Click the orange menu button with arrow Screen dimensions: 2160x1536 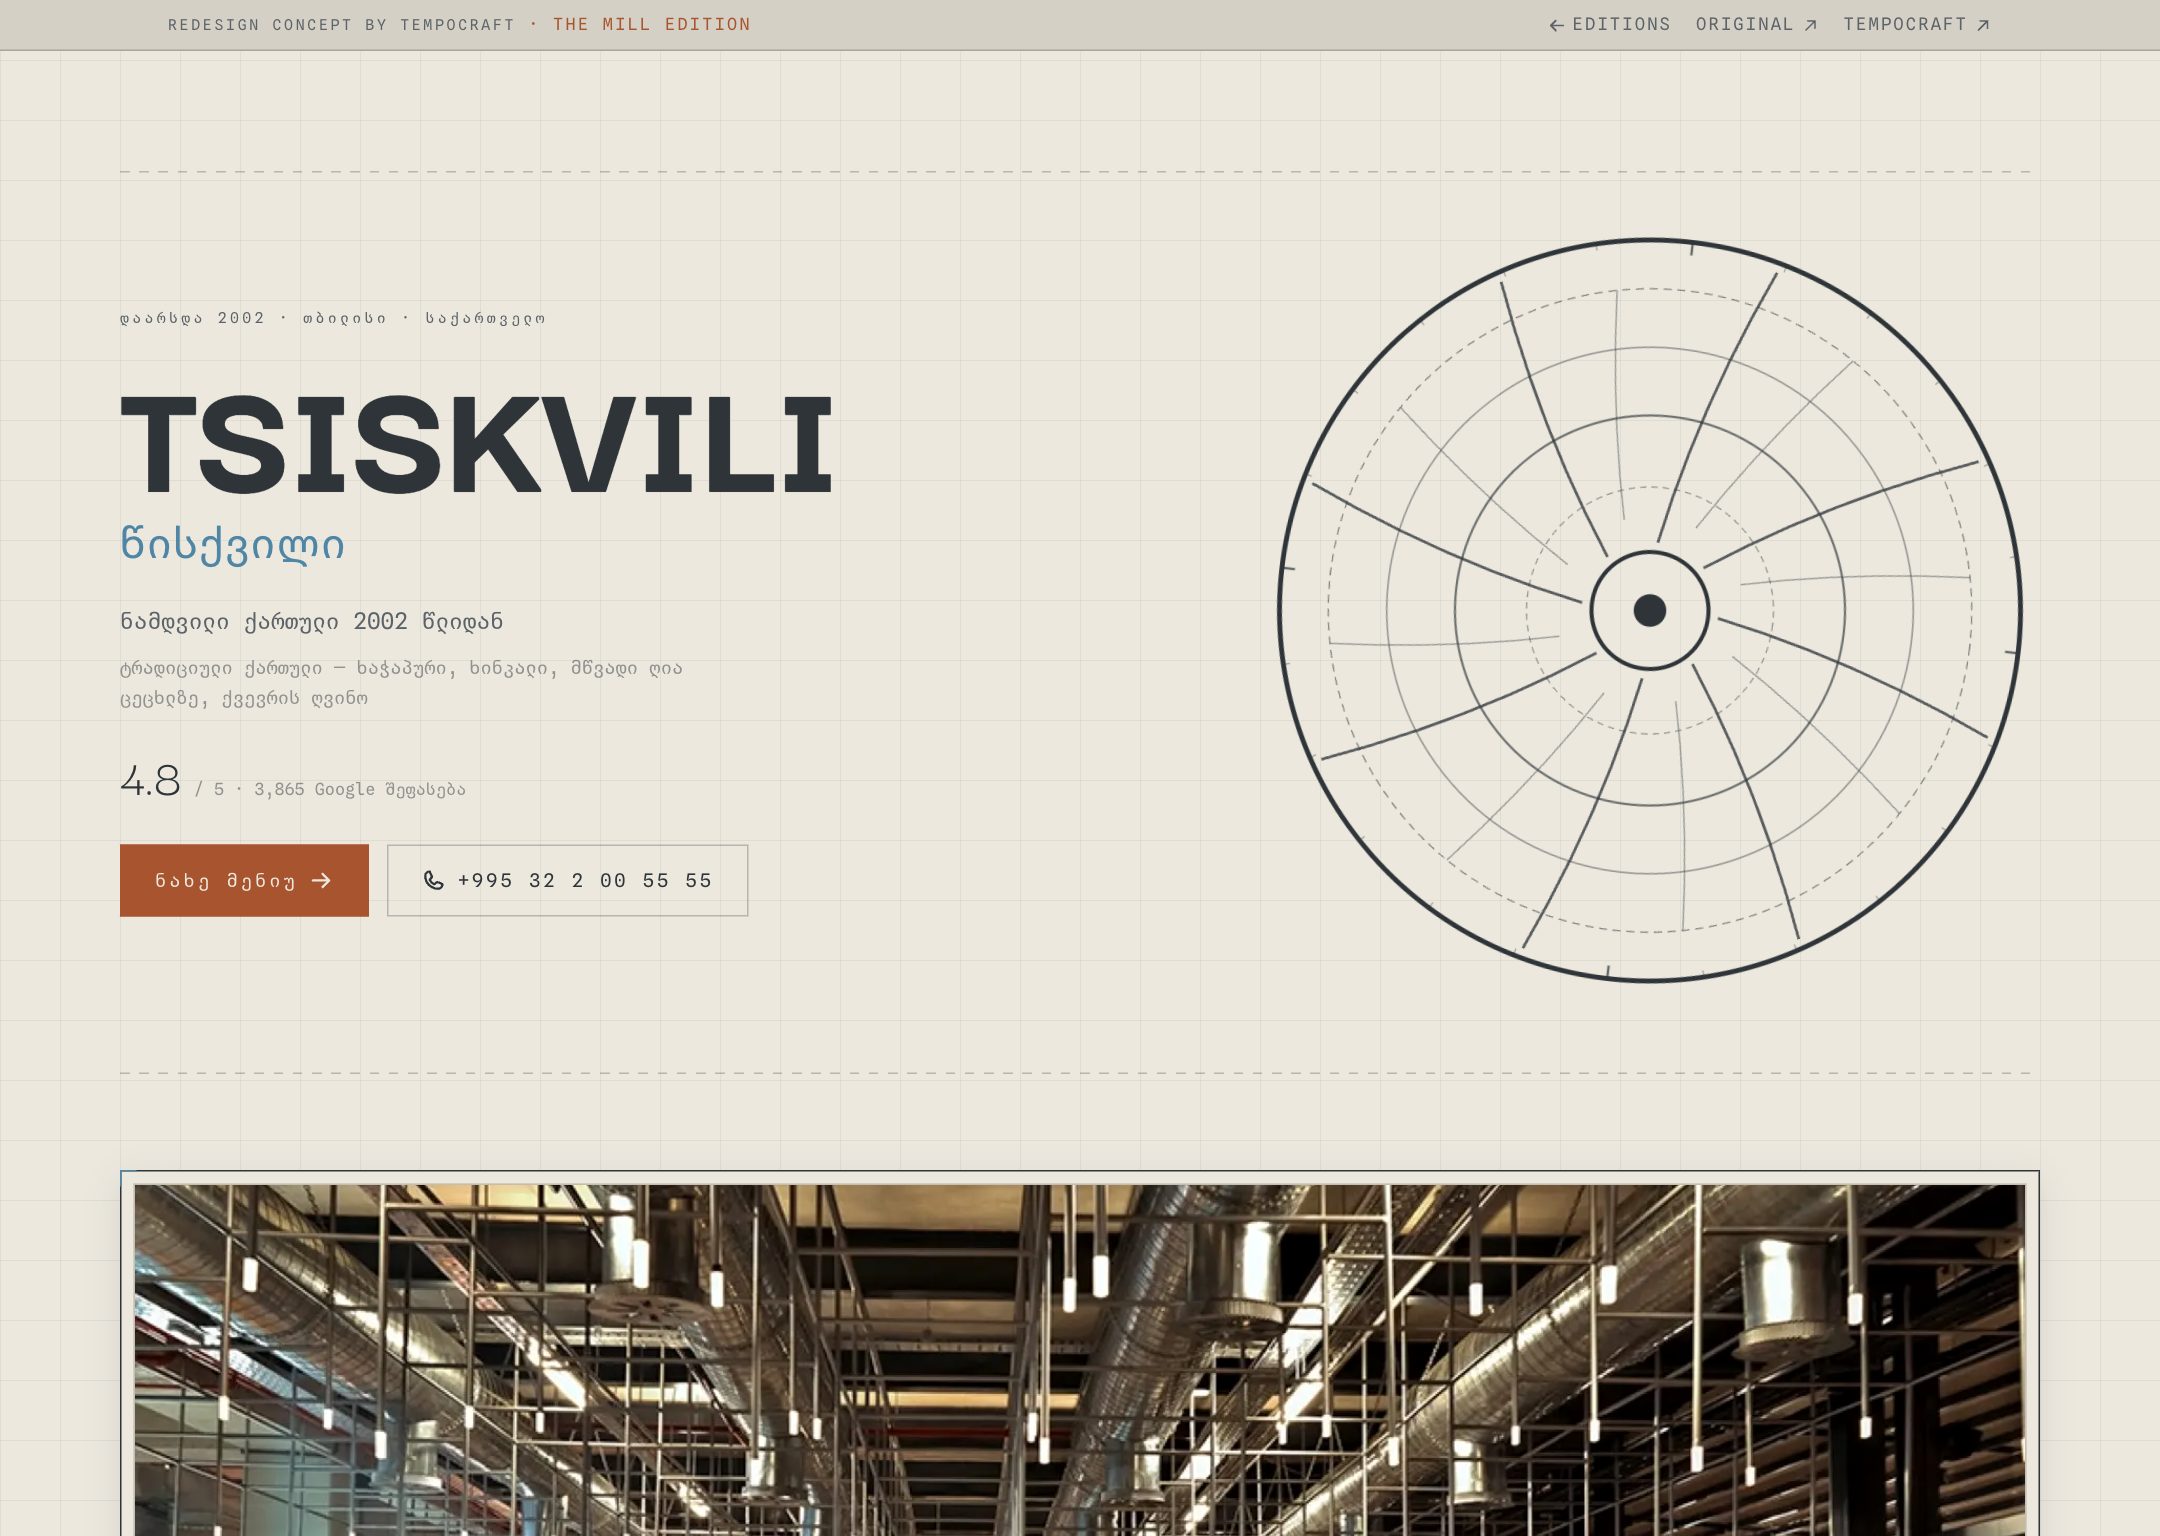pos(244,880)
